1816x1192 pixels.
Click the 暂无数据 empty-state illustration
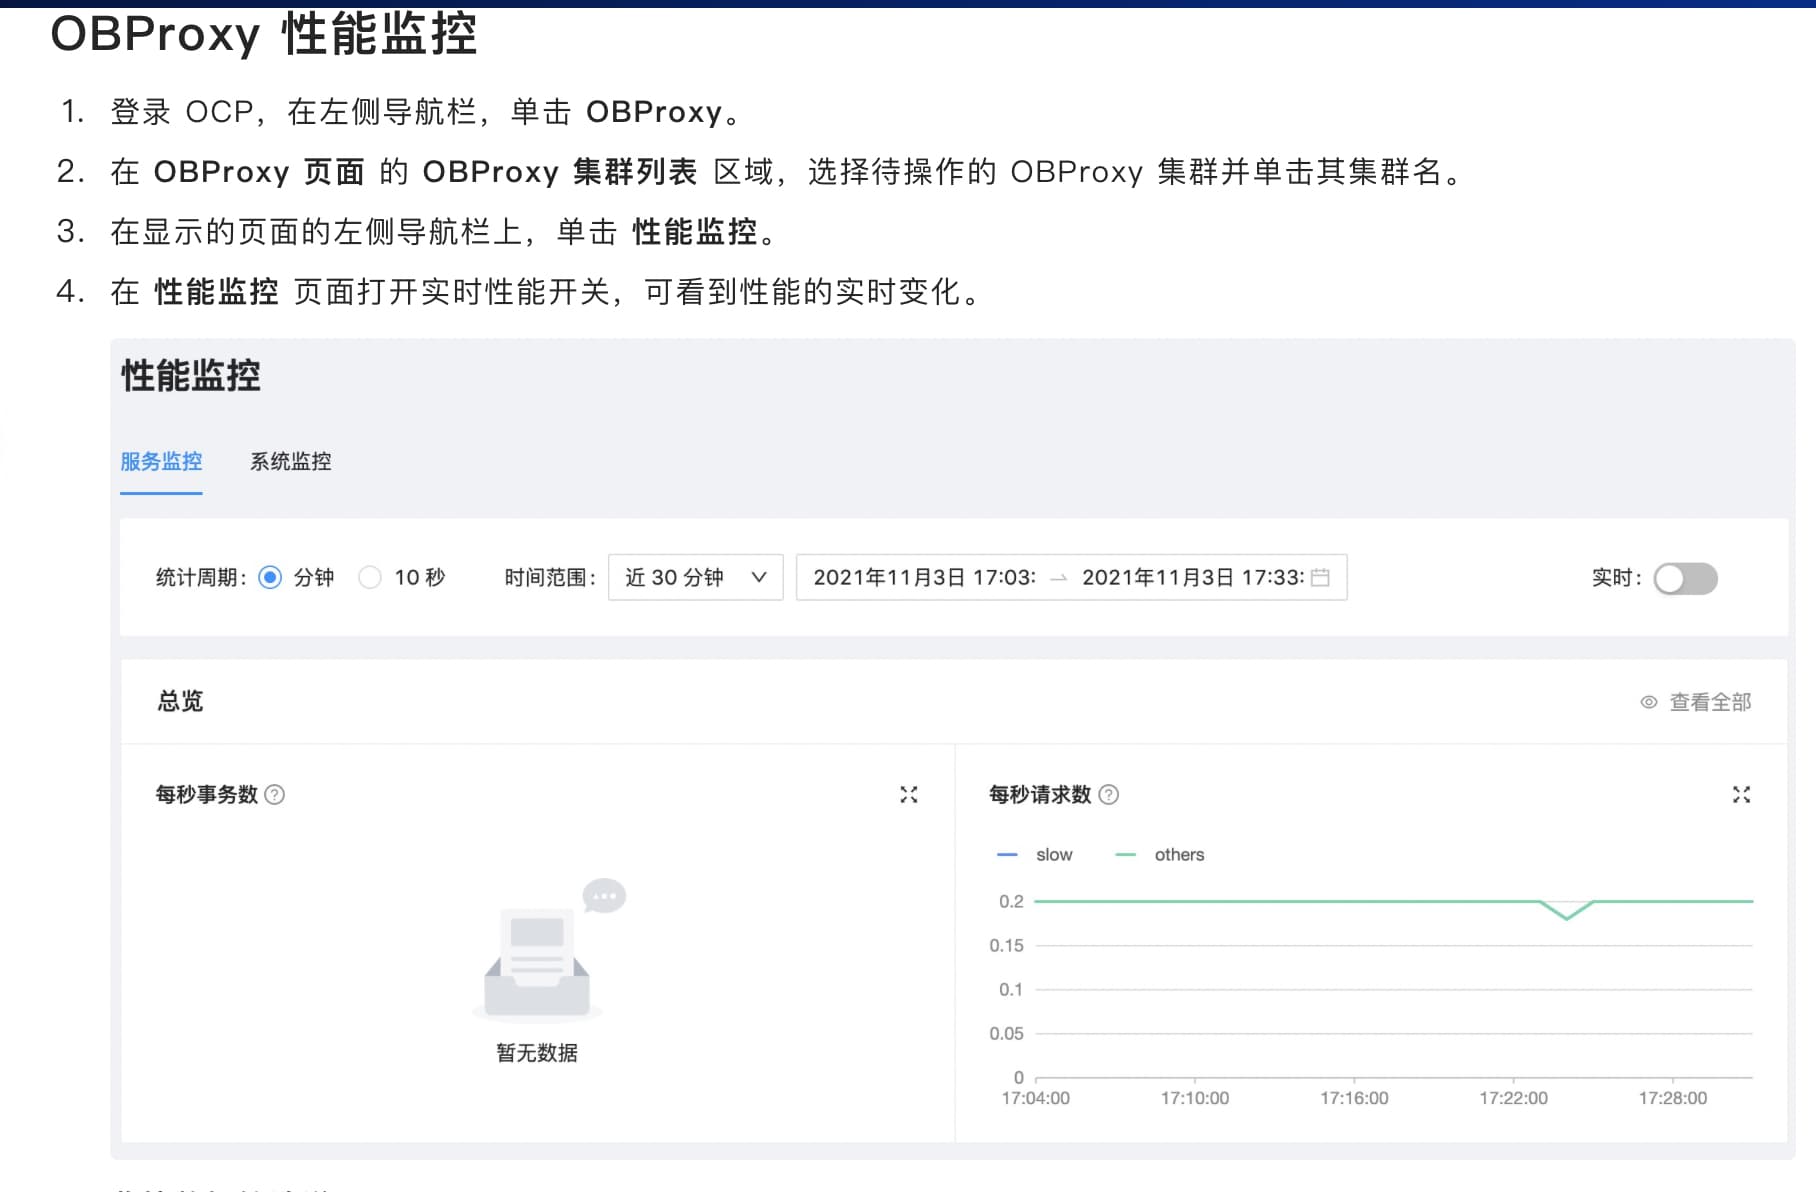tap(548, 949)
